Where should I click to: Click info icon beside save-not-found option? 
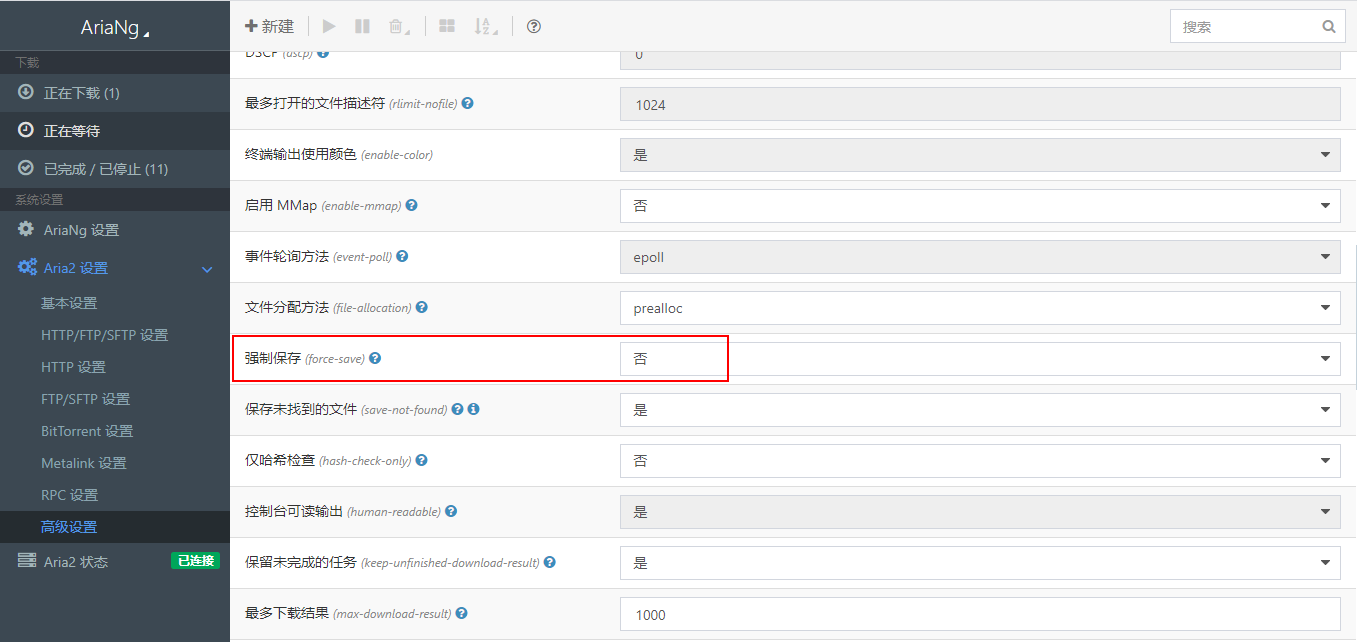tap(474, 409)
